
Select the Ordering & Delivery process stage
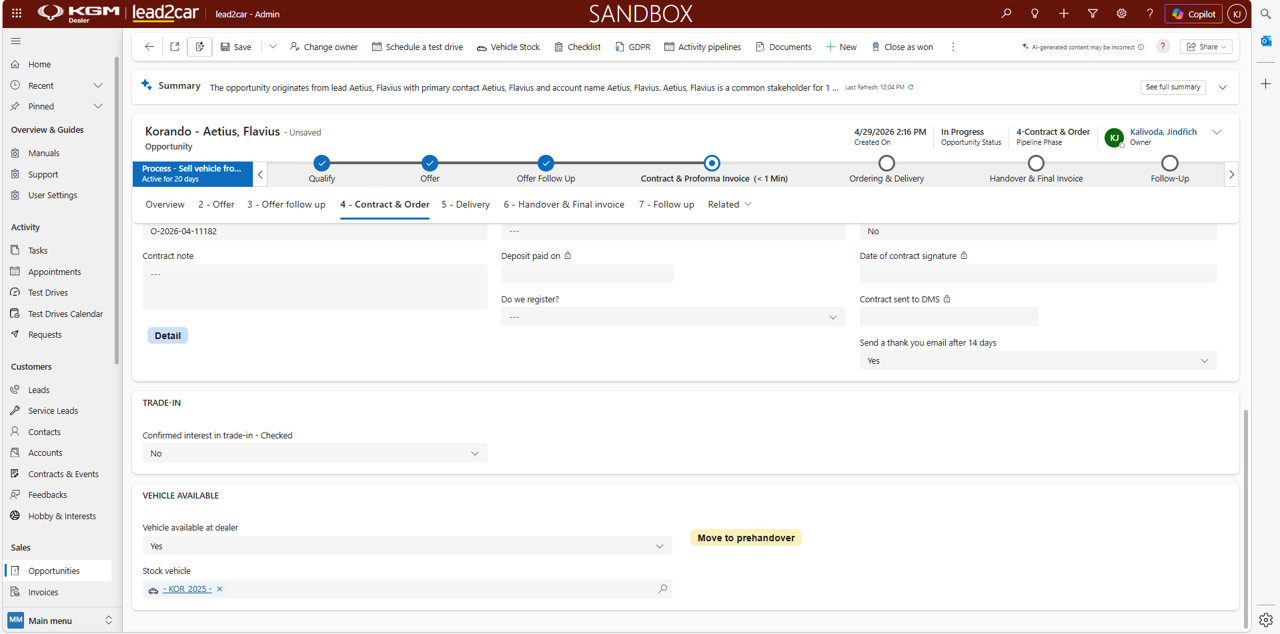coord(887,163)
